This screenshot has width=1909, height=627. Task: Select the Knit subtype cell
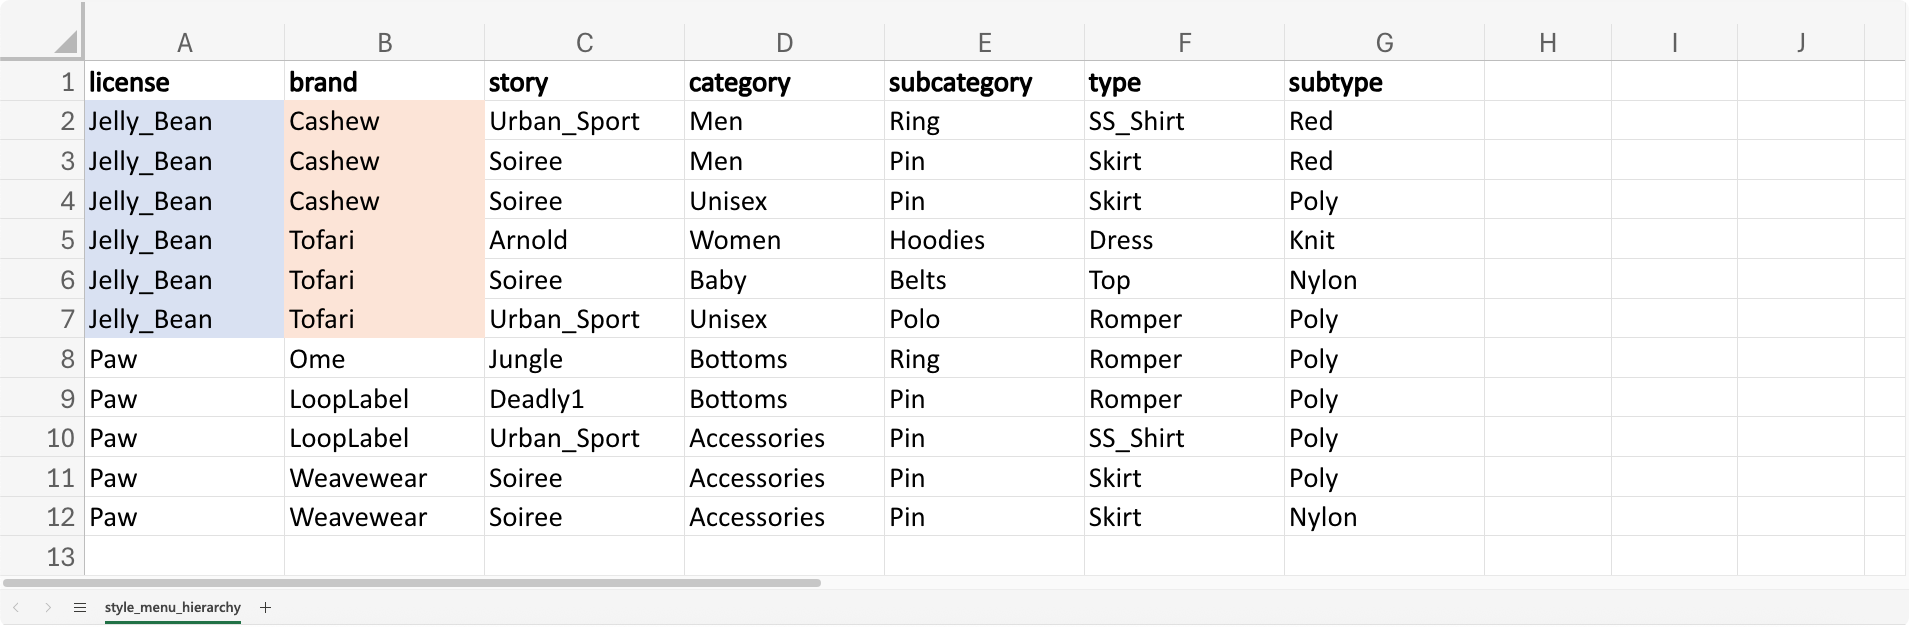[x=1384, y=240]
